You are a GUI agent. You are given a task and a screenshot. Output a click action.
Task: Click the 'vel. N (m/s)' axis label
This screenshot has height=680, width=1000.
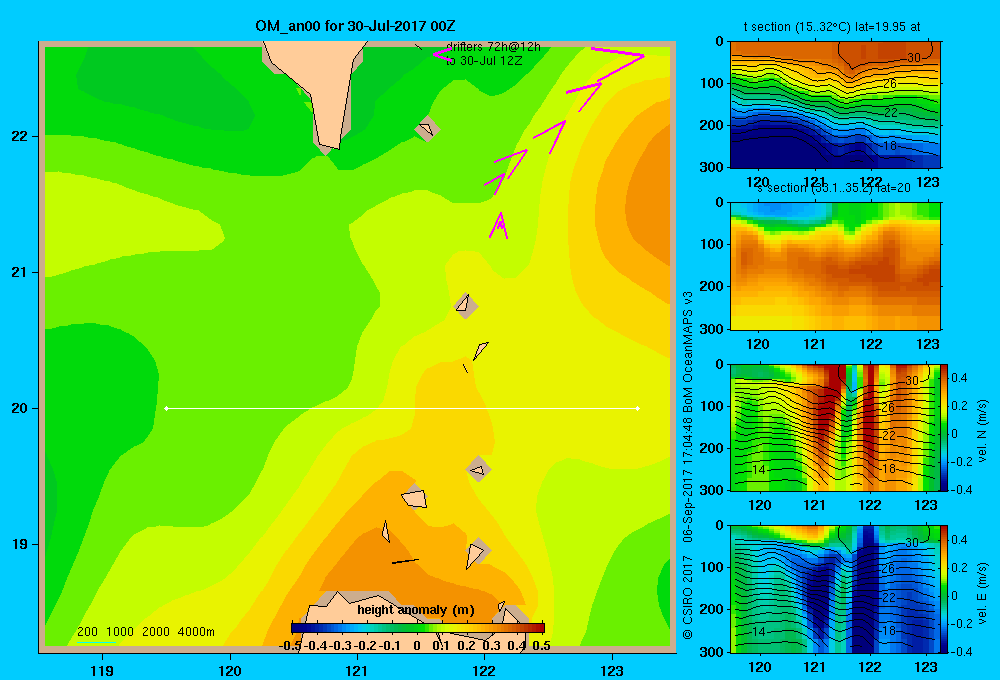(x=983, y=431)
